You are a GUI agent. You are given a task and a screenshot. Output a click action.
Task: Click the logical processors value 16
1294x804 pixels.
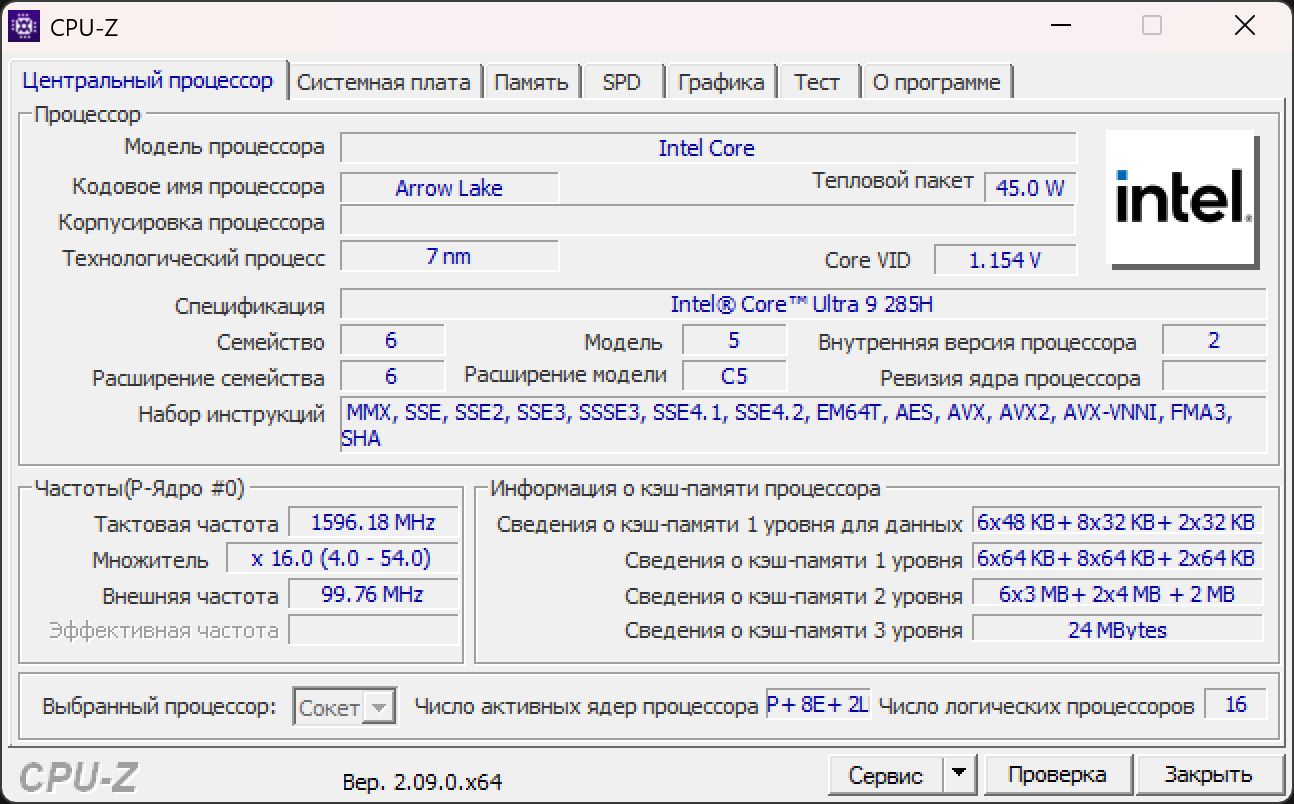1236,704
